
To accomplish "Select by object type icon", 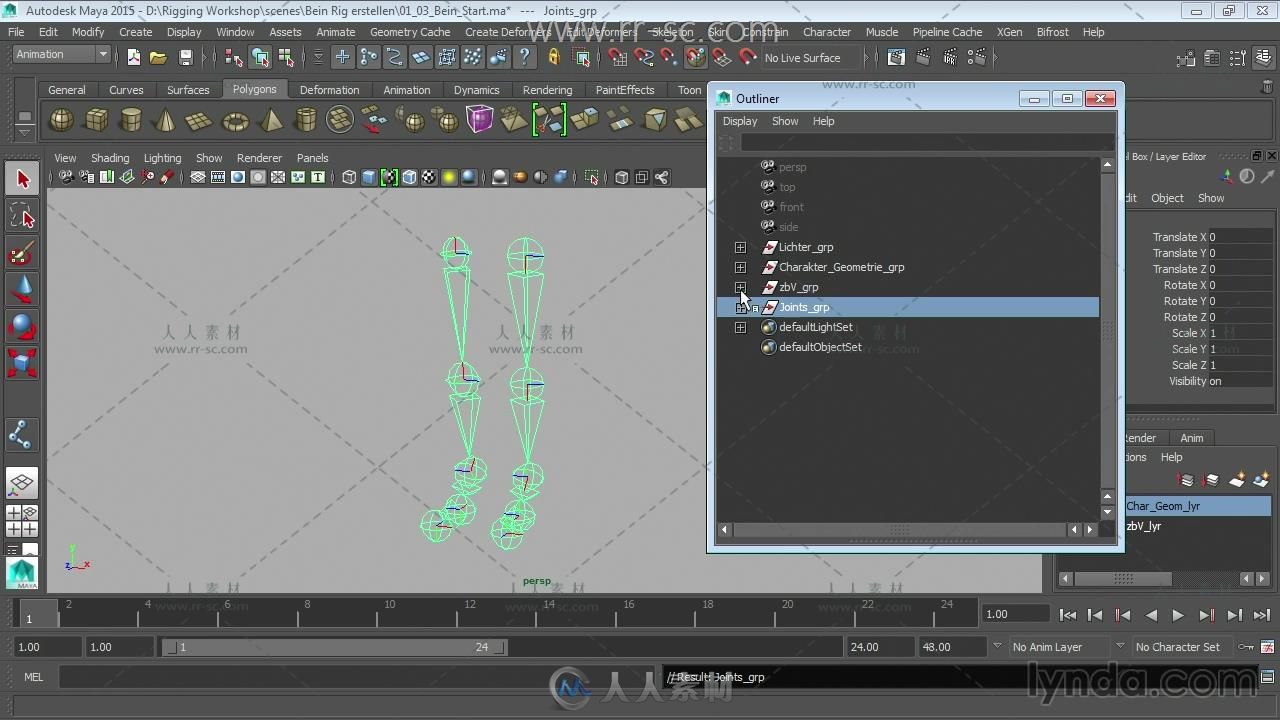I will tap(260, 57).
